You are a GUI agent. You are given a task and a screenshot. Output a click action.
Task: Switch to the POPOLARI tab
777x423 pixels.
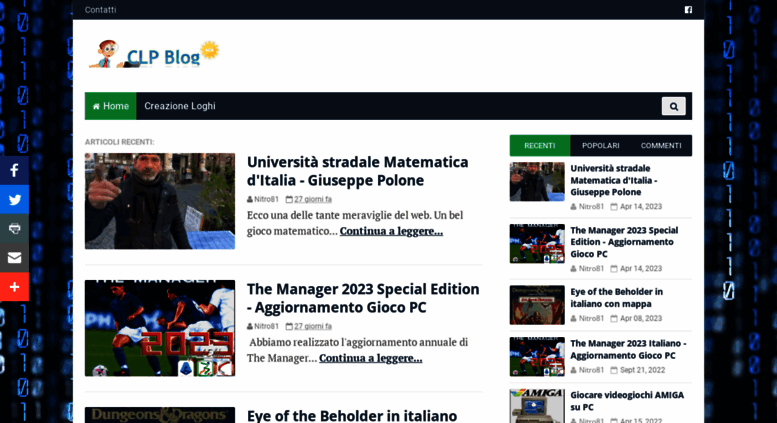point(601,146)
